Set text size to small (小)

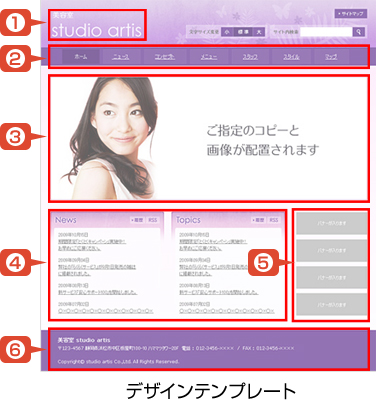(x=227, y=32)
